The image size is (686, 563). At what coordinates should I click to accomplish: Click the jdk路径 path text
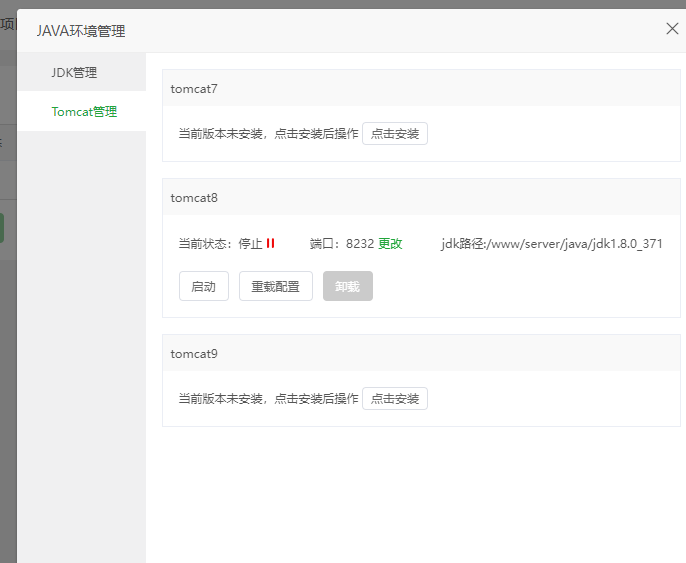pyautogui.click(x=552, y=244)
